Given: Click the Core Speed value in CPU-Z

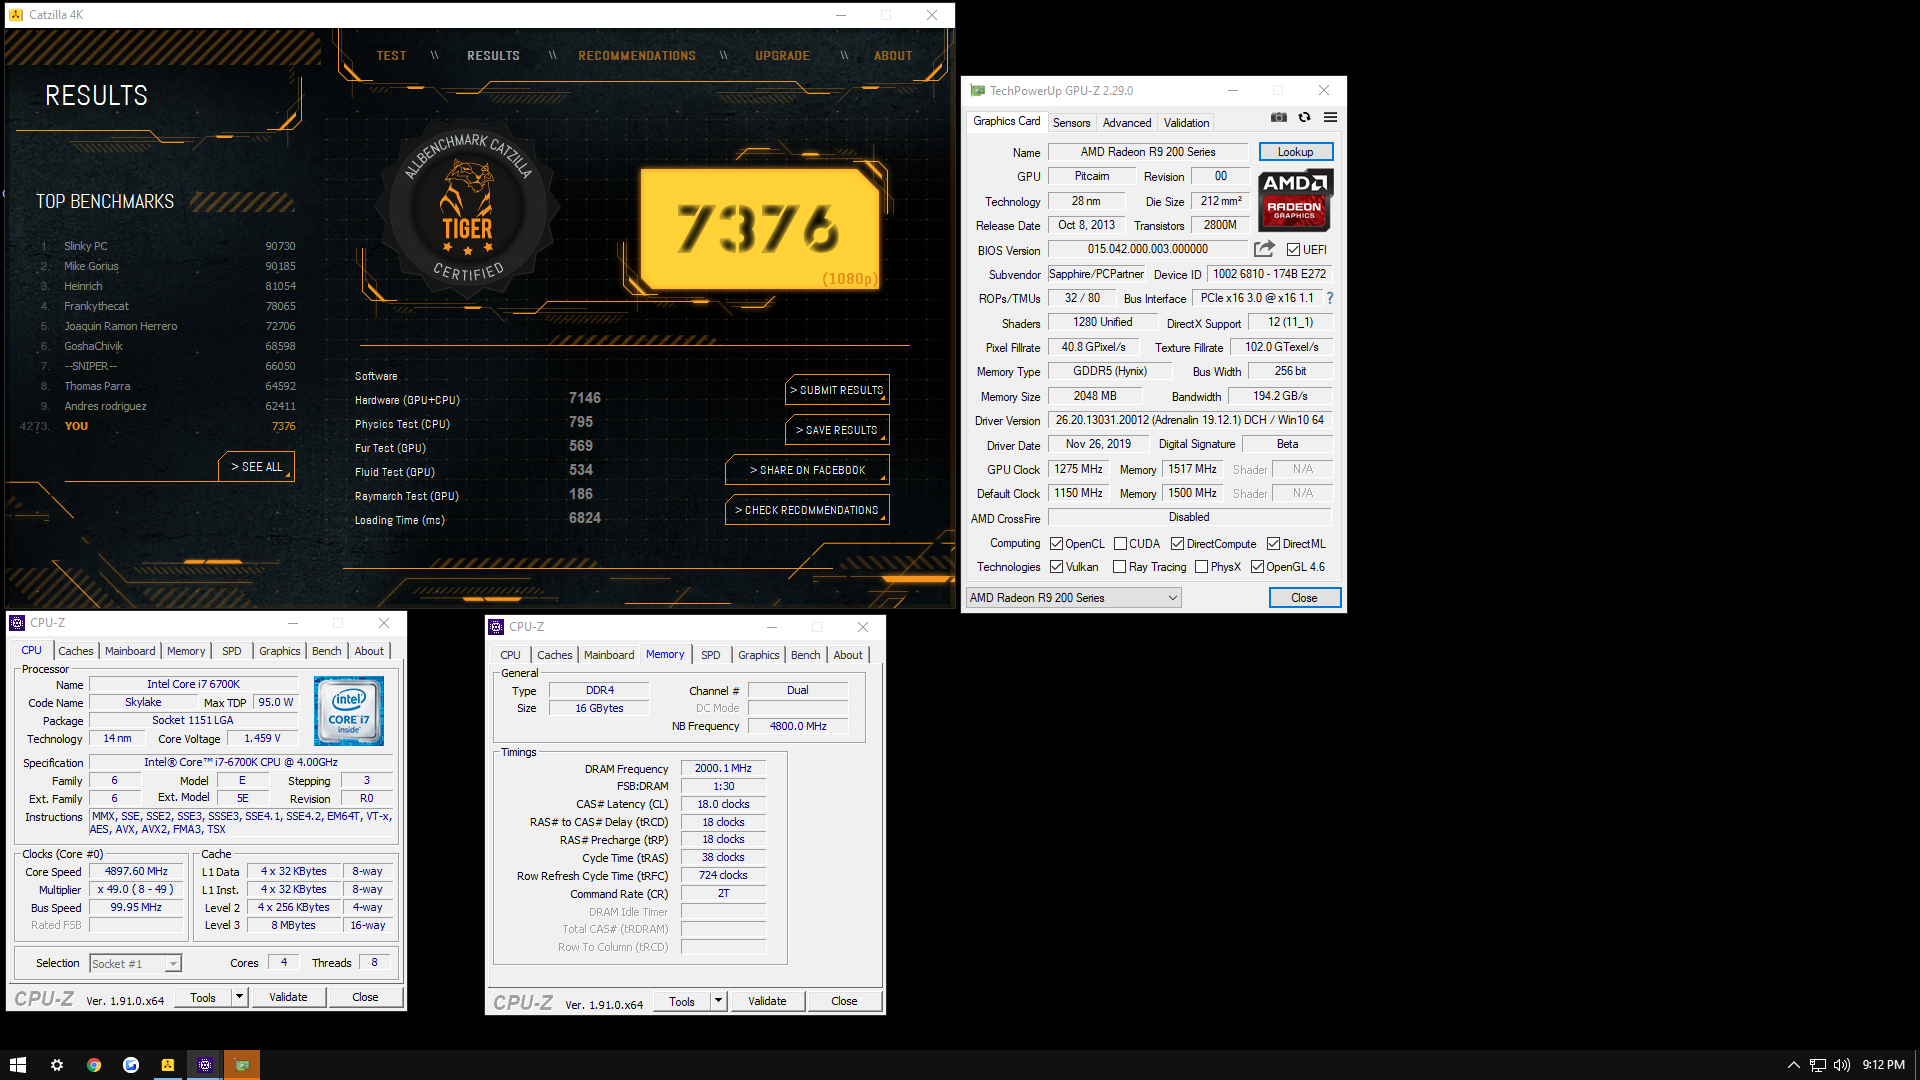Looking at the screenshot, I should click(x=136, y=872).
